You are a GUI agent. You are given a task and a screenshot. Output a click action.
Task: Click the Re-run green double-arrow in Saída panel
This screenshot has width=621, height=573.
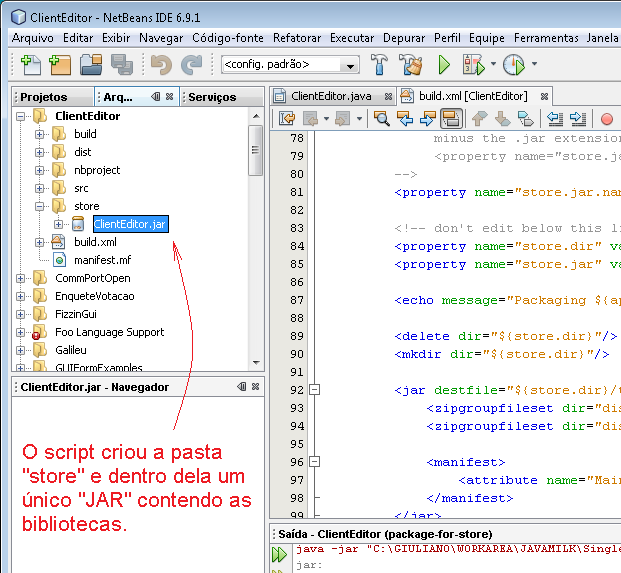click(x=279, y=554)
